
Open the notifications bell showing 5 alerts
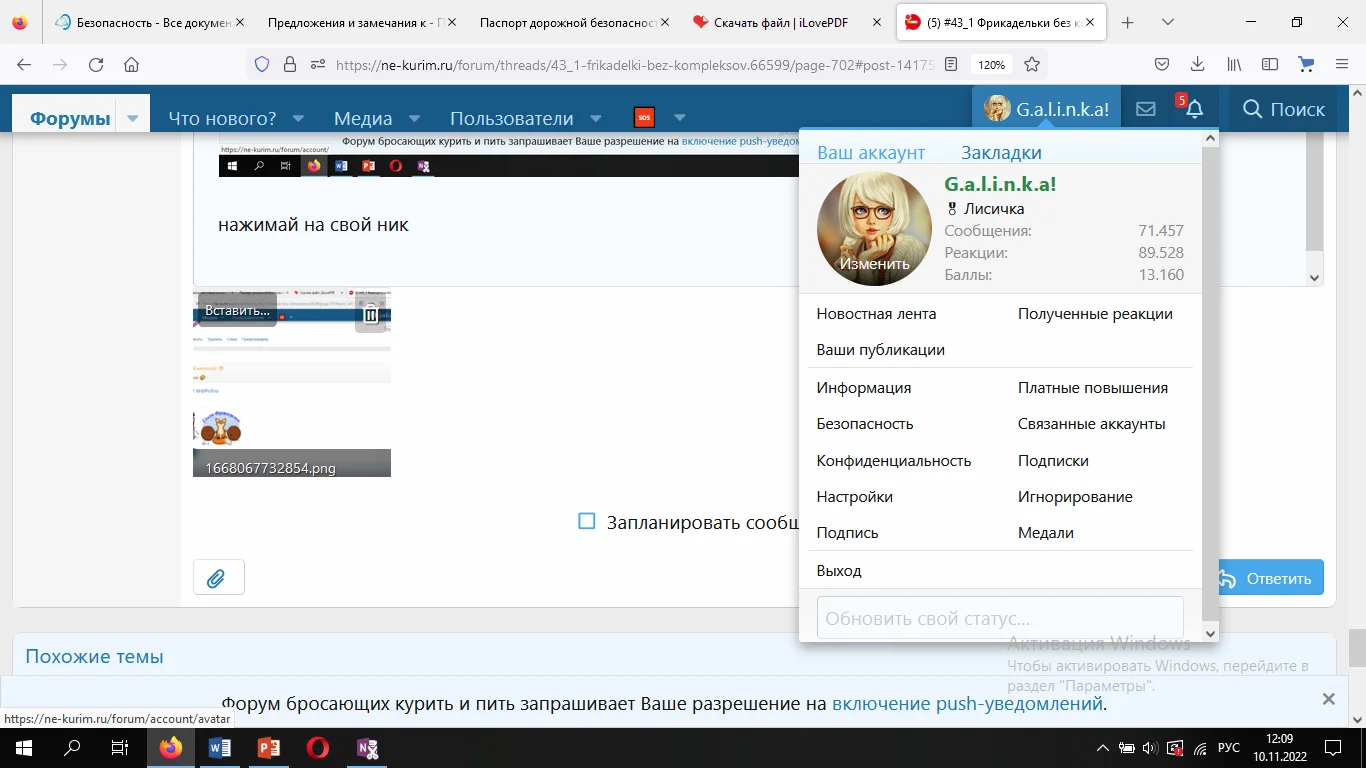(1193, 108)
